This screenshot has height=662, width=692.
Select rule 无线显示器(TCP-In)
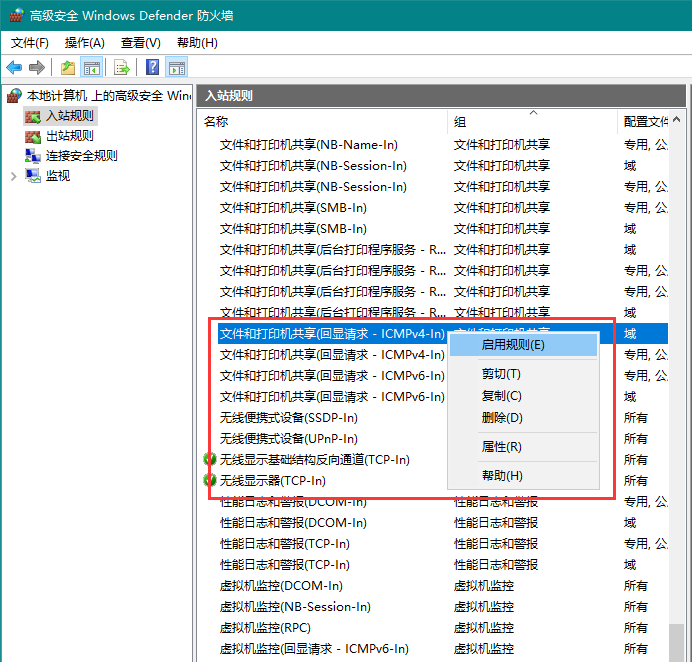click(x=272, y=480)
